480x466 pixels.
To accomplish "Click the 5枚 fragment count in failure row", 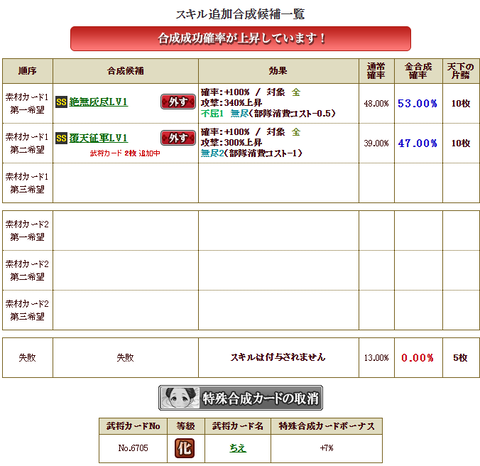I will point(461,358).
